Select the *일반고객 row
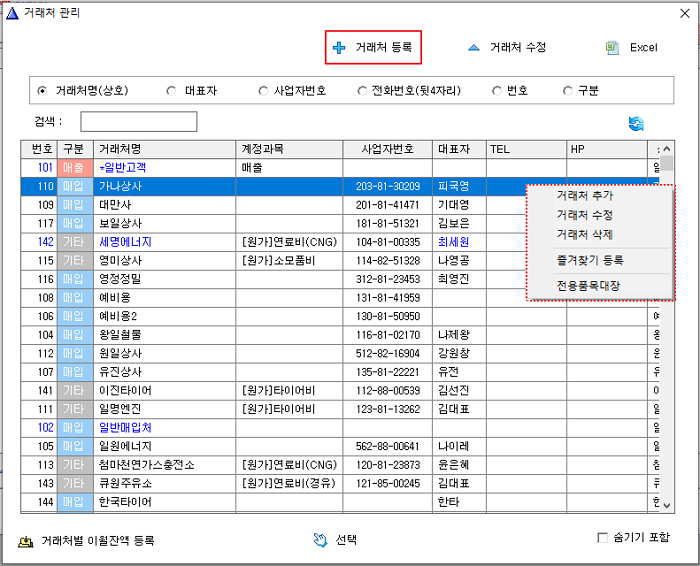Viewport: 700px width, 566px height. coord(340,168)
